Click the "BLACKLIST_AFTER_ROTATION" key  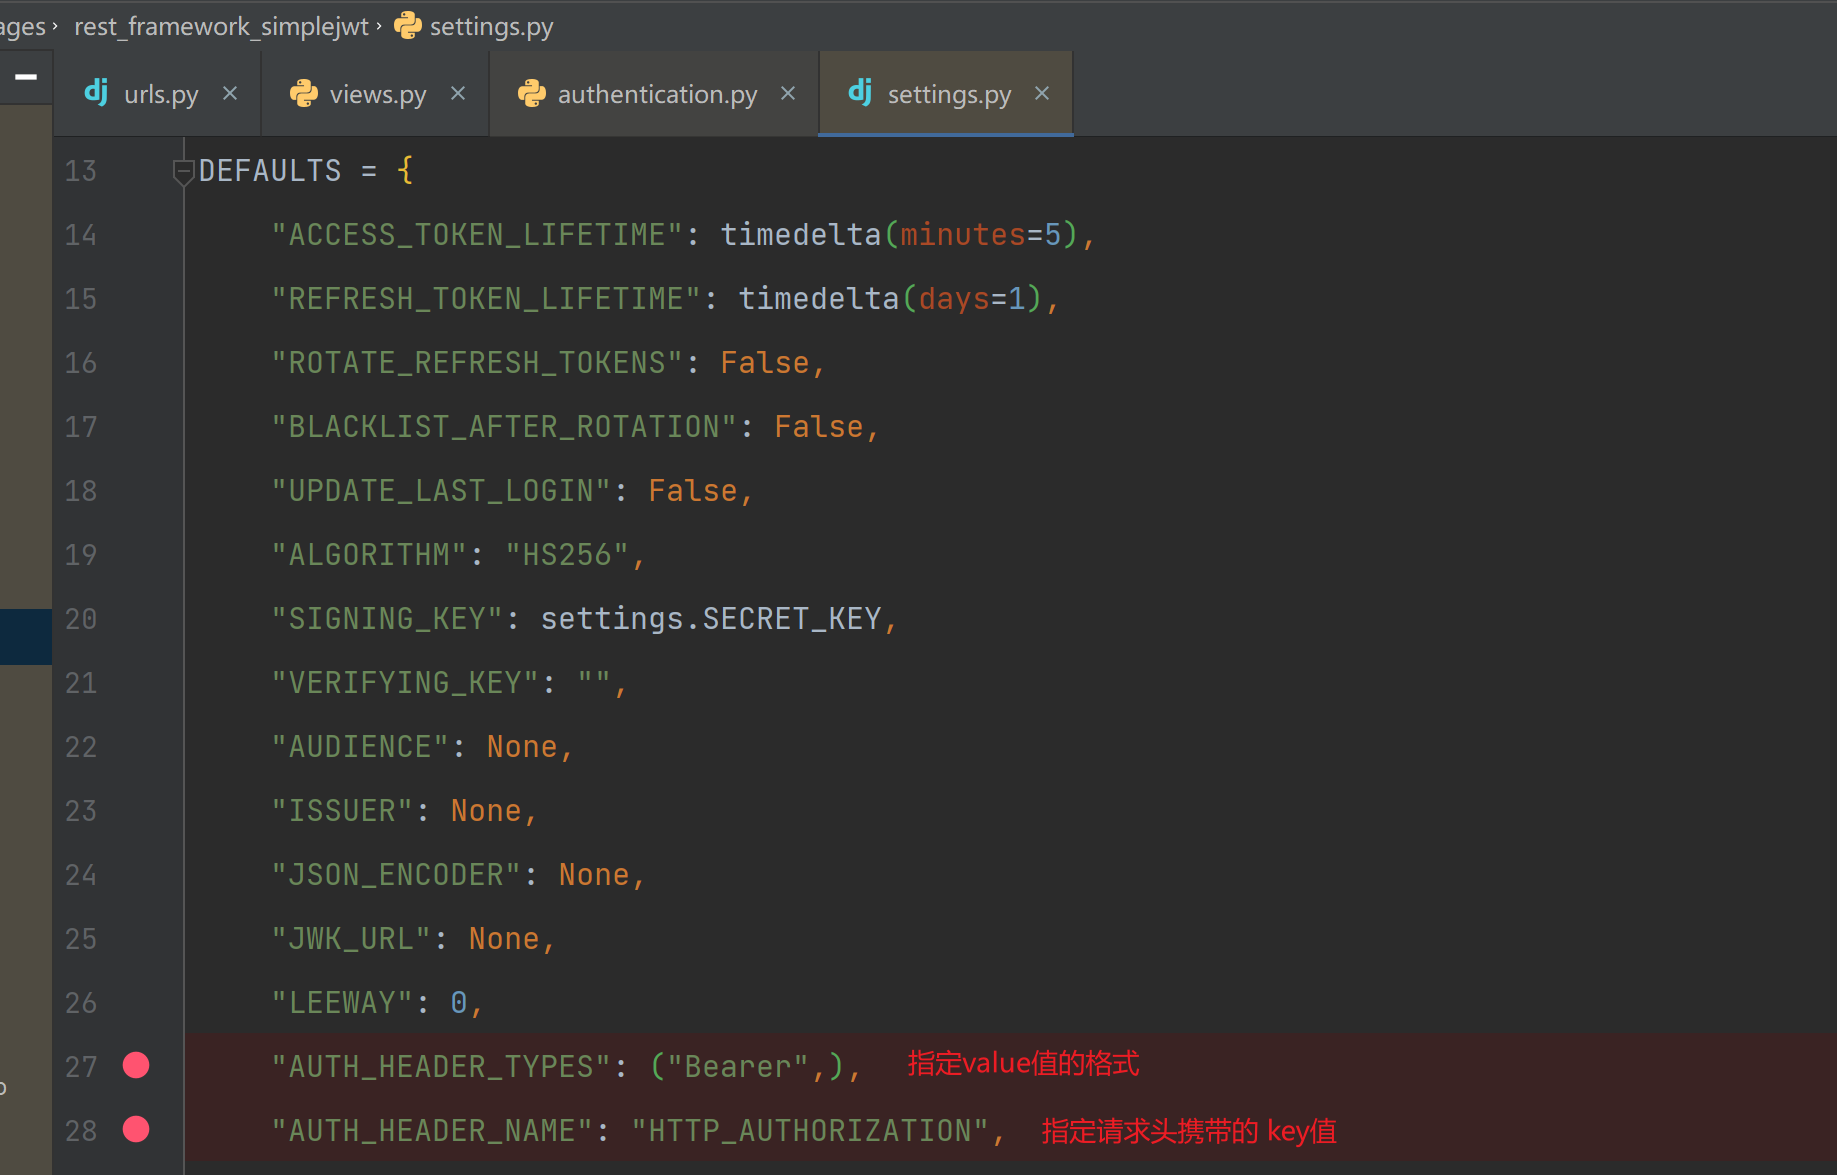[x=505, y=427]
